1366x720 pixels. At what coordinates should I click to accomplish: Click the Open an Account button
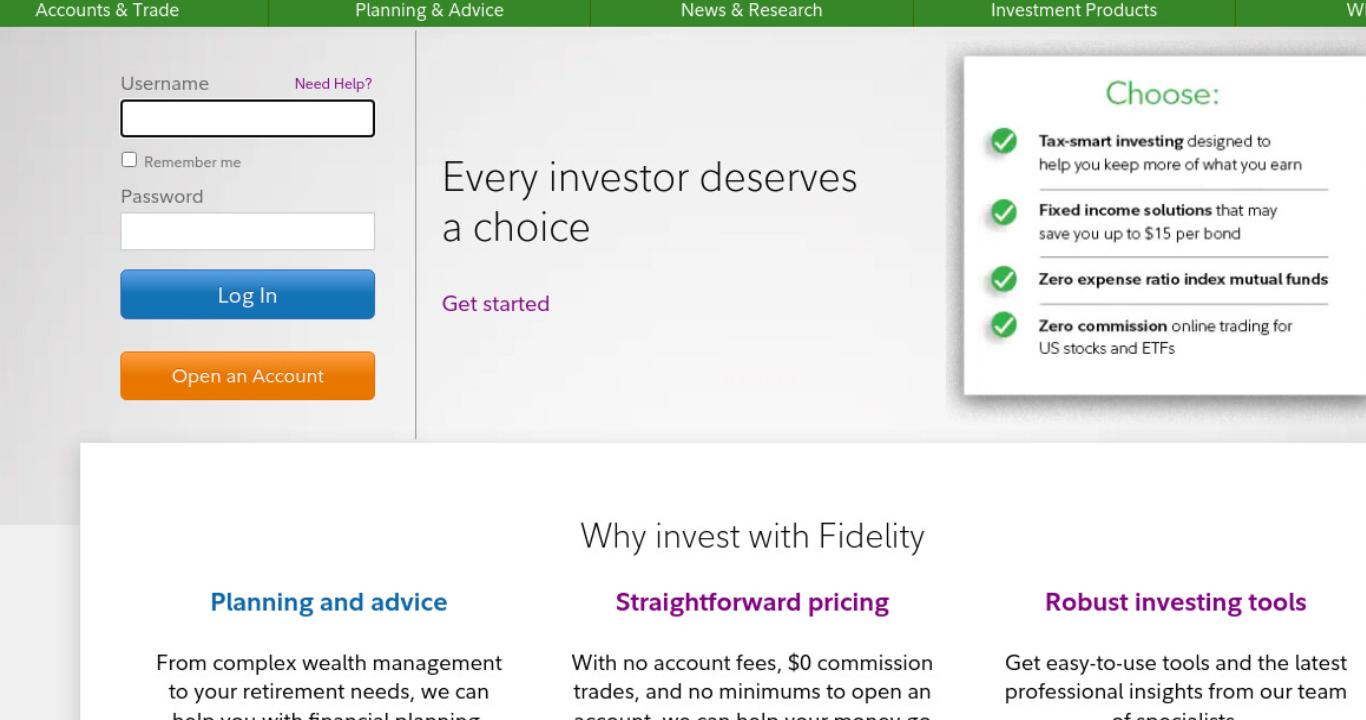(x=247, y=376)
